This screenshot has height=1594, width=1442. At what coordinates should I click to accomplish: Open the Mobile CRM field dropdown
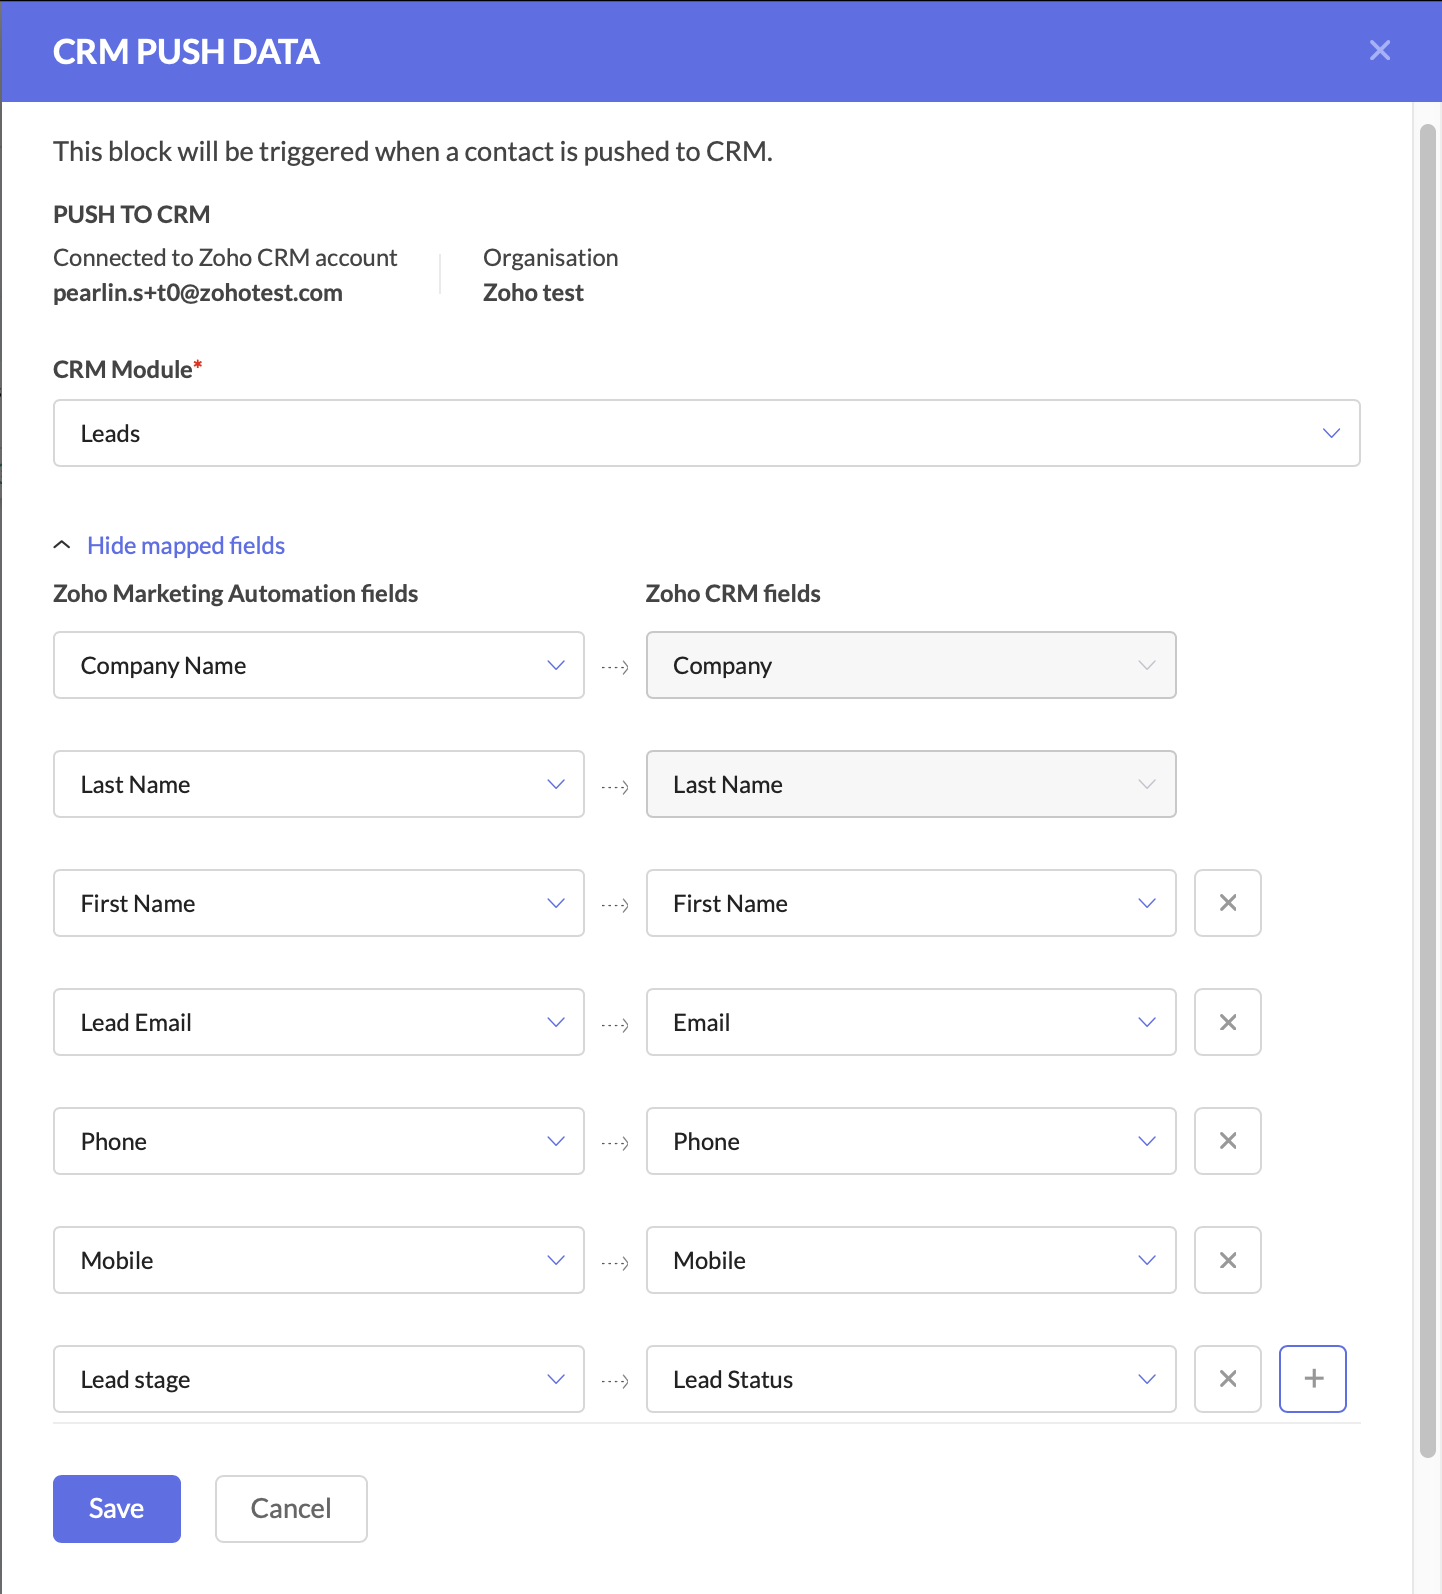911,1260
